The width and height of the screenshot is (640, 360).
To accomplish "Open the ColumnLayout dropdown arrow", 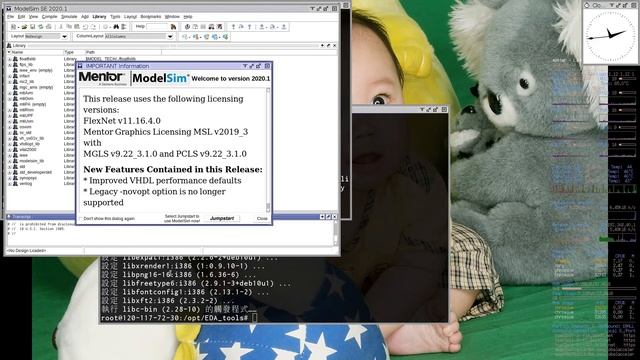I will 170,36.
